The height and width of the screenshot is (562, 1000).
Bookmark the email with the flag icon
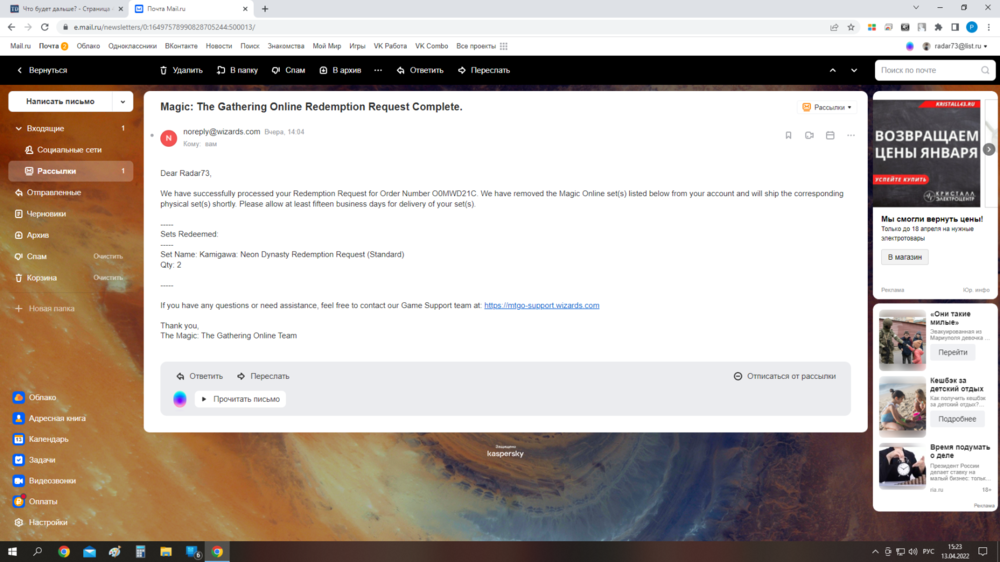[788, 135]
